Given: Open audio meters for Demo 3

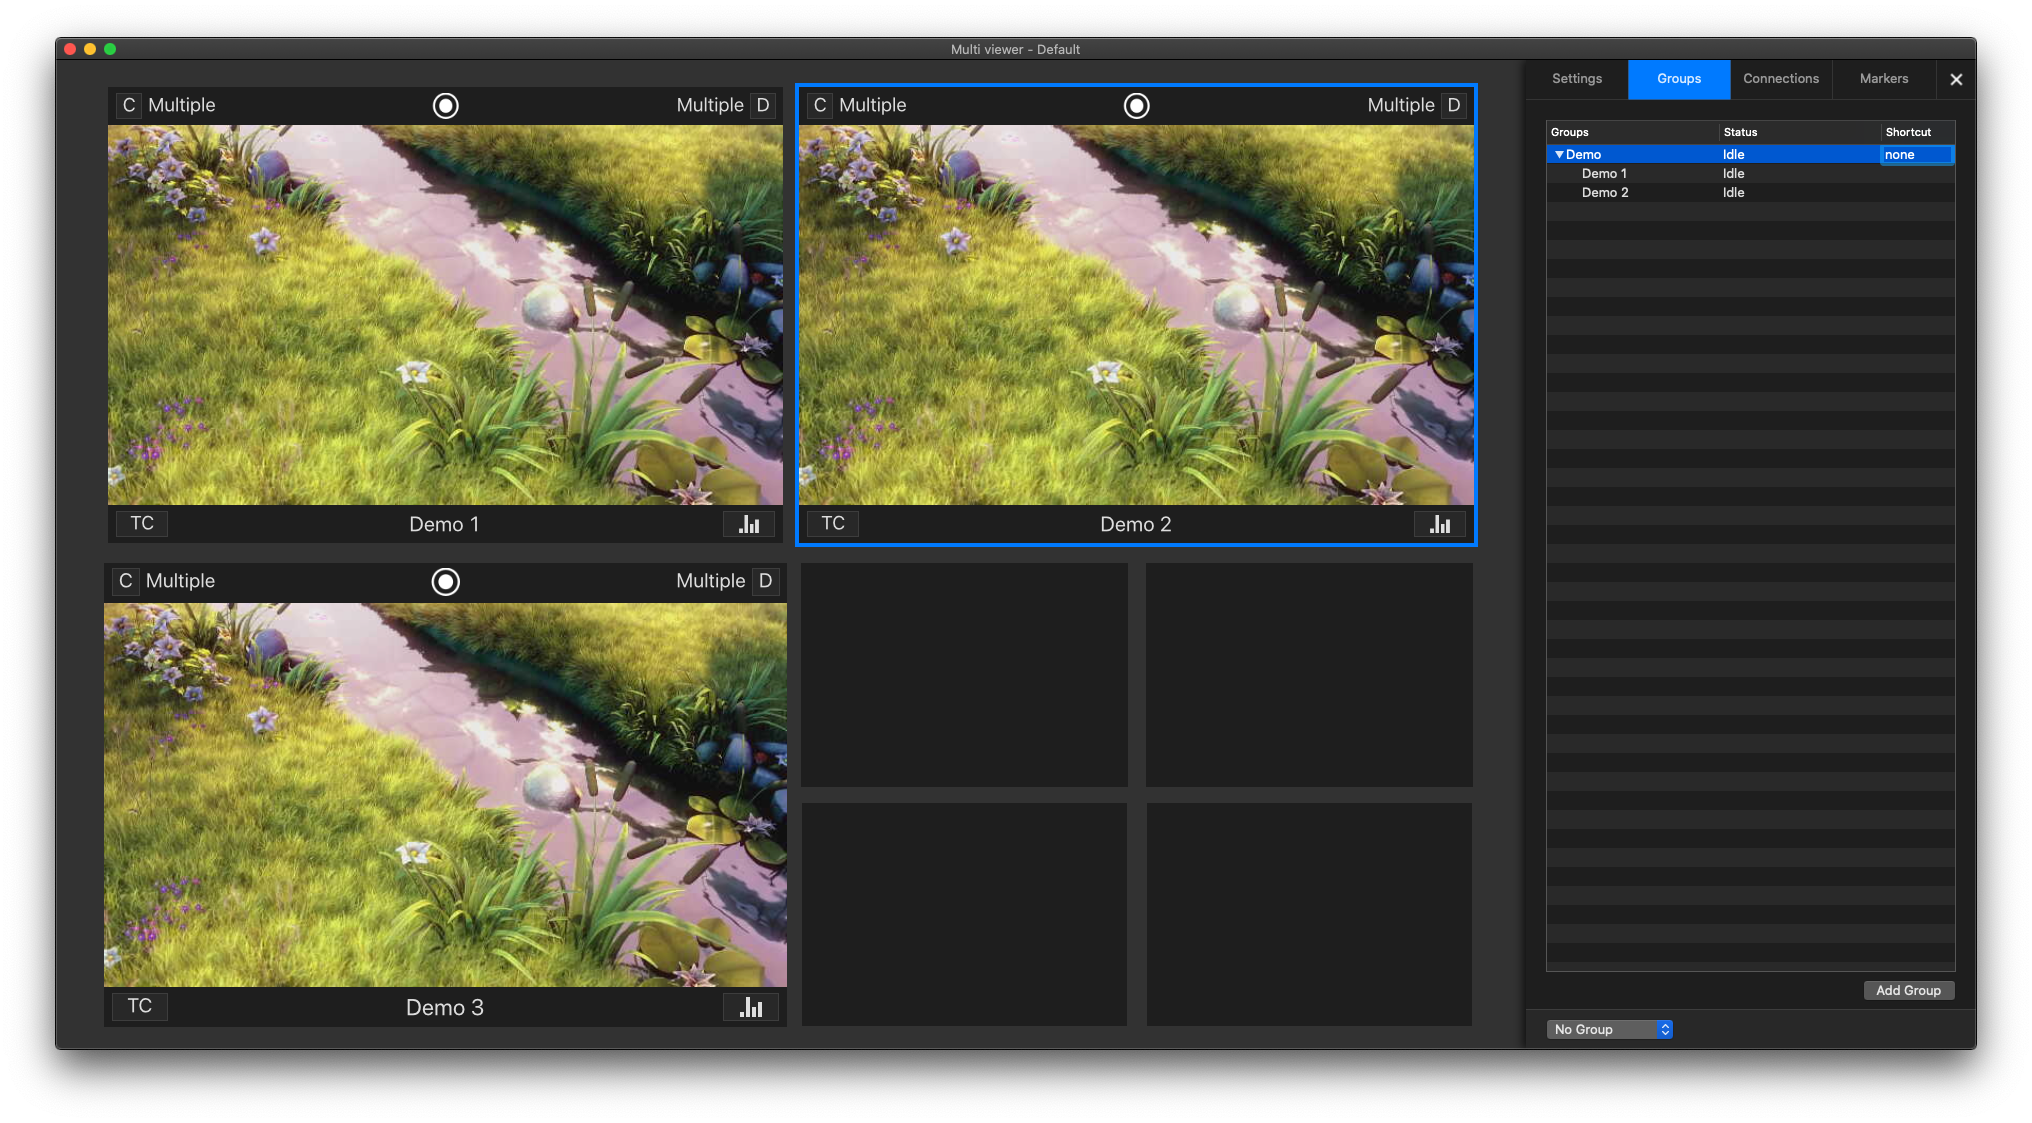Looking at the screenshot, I should 751,1007.
